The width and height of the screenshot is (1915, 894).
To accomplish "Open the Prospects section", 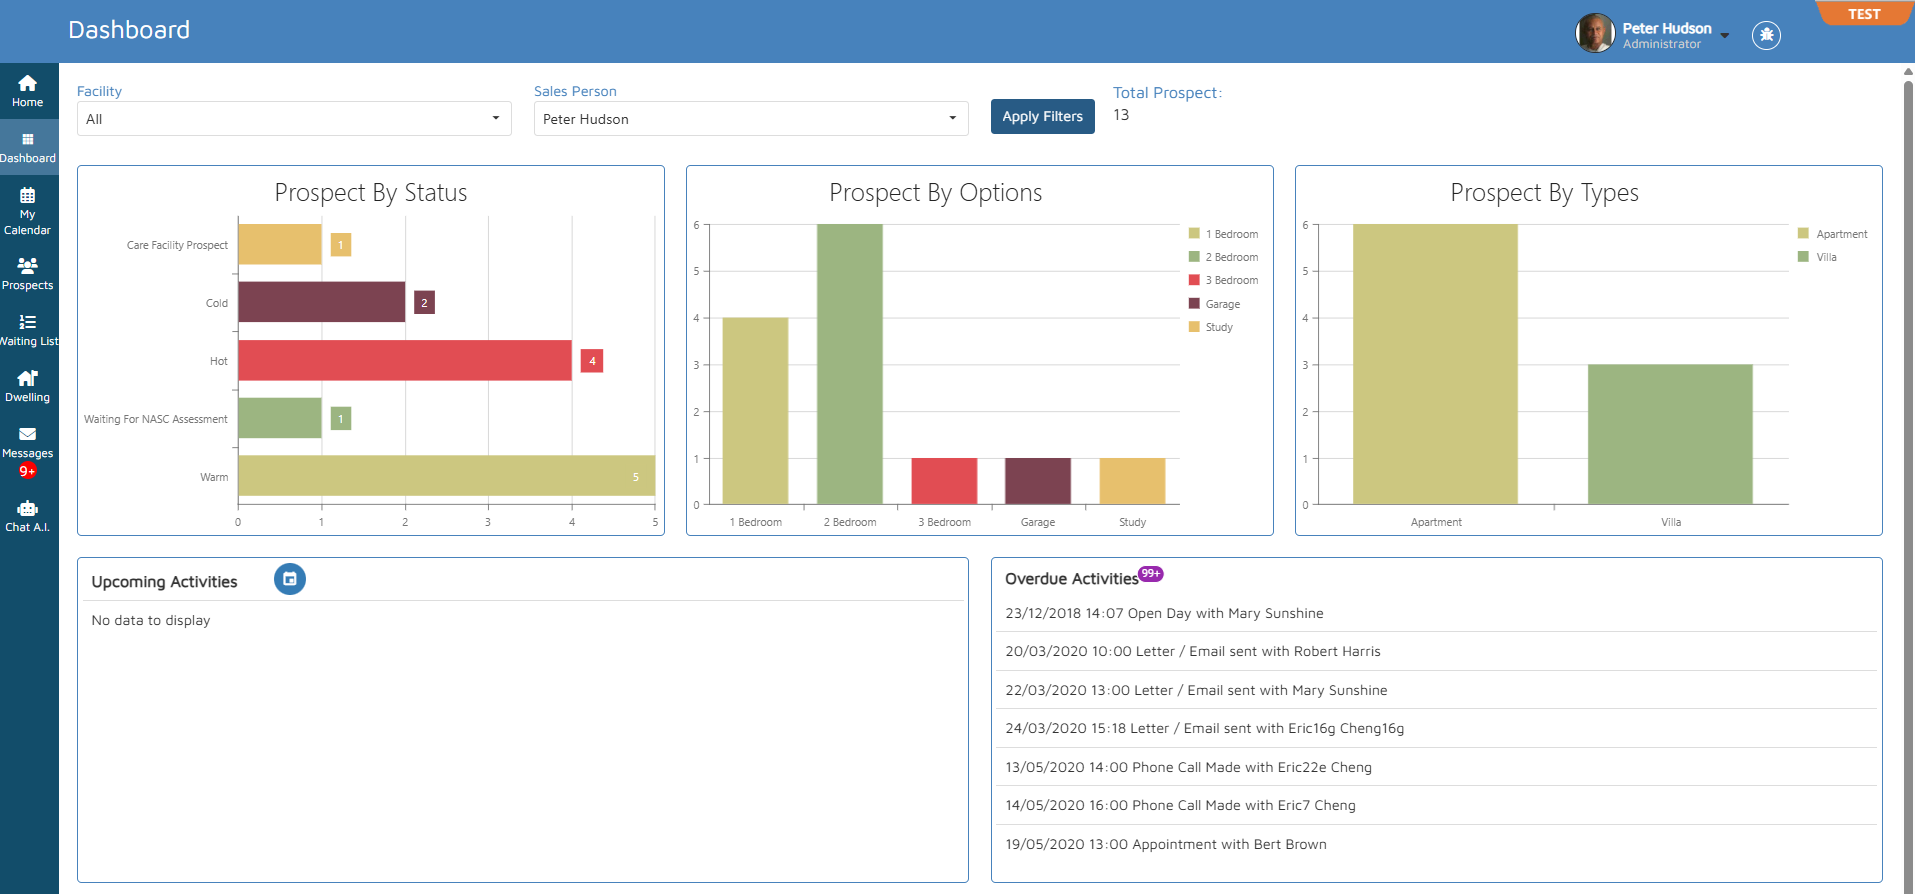I will (28, 274).
